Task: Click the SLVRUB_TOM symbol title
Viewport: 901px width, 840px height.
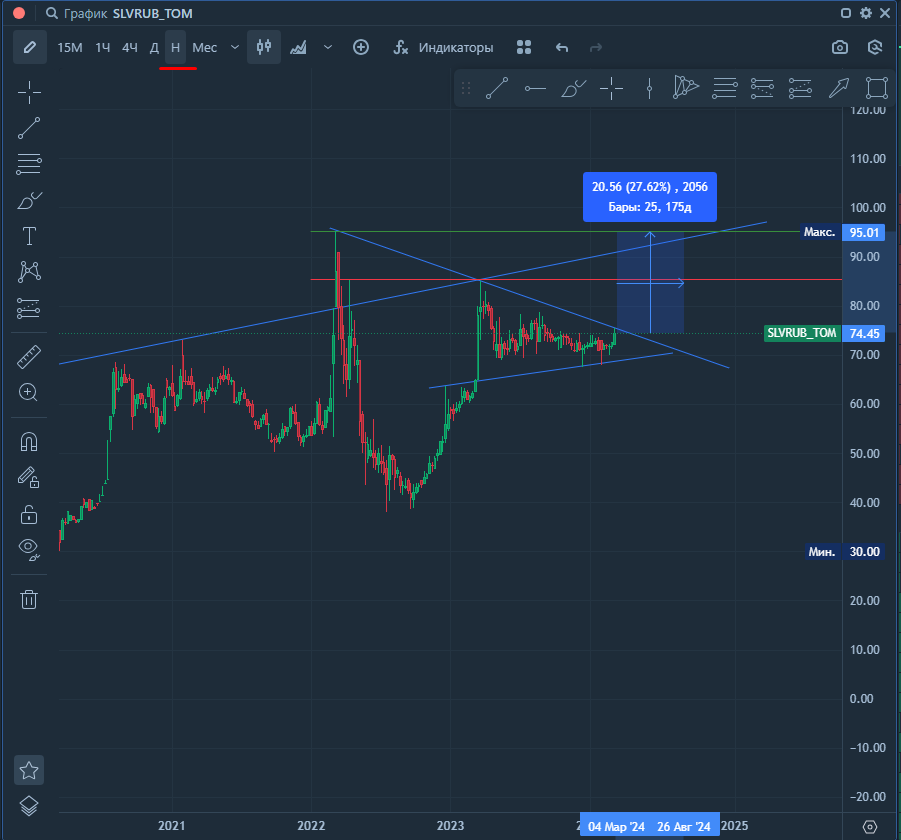Action: 152,14
